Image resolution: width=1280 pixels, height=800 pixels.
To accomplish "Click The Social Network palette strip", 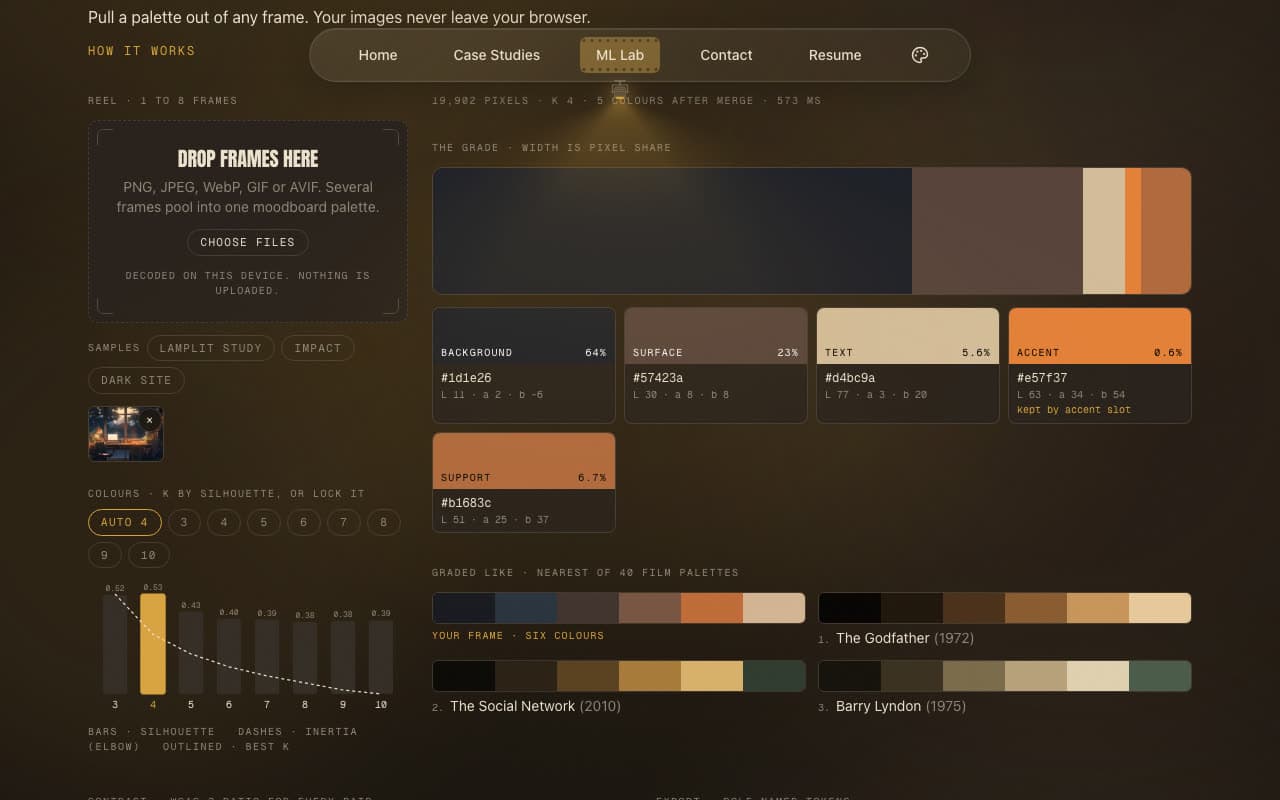I will click(619, 676).
